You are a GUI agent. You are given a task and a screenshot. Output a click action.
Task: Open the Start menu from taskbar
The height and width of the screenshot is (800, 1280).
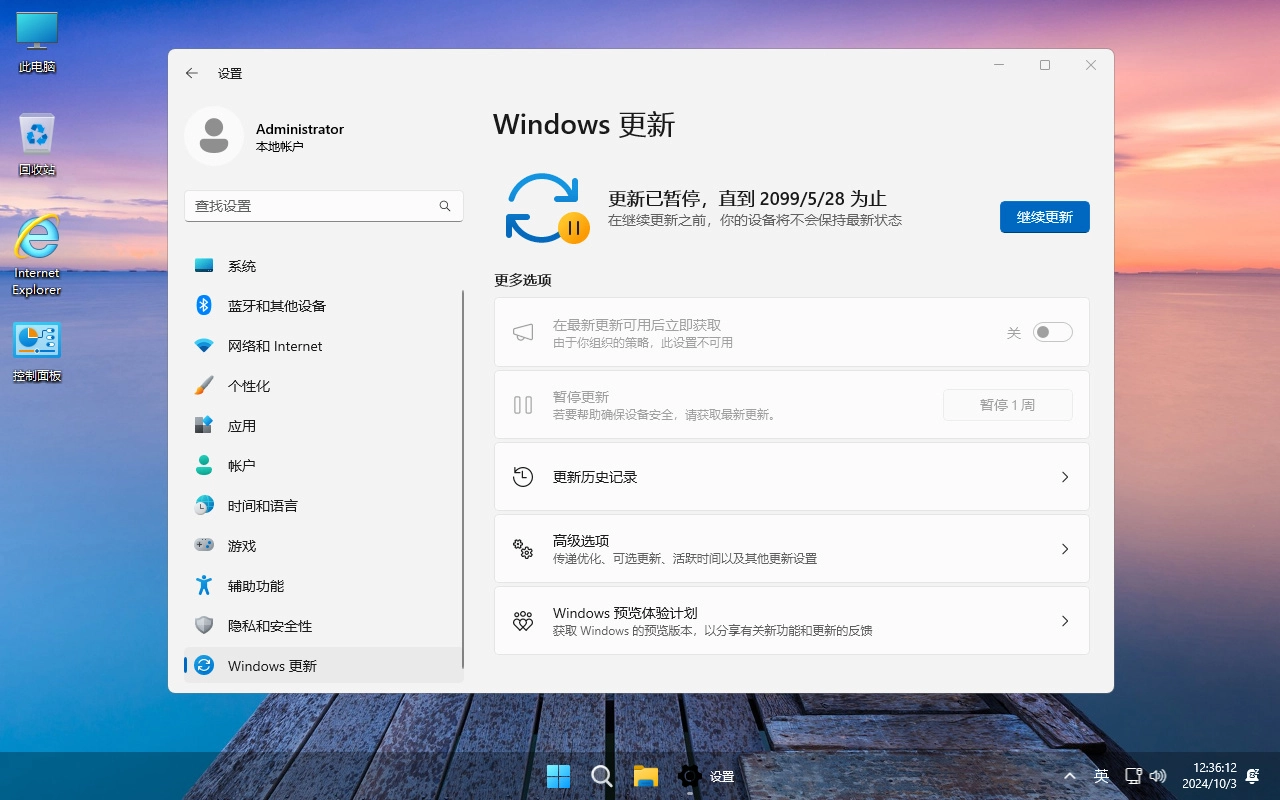558,775
